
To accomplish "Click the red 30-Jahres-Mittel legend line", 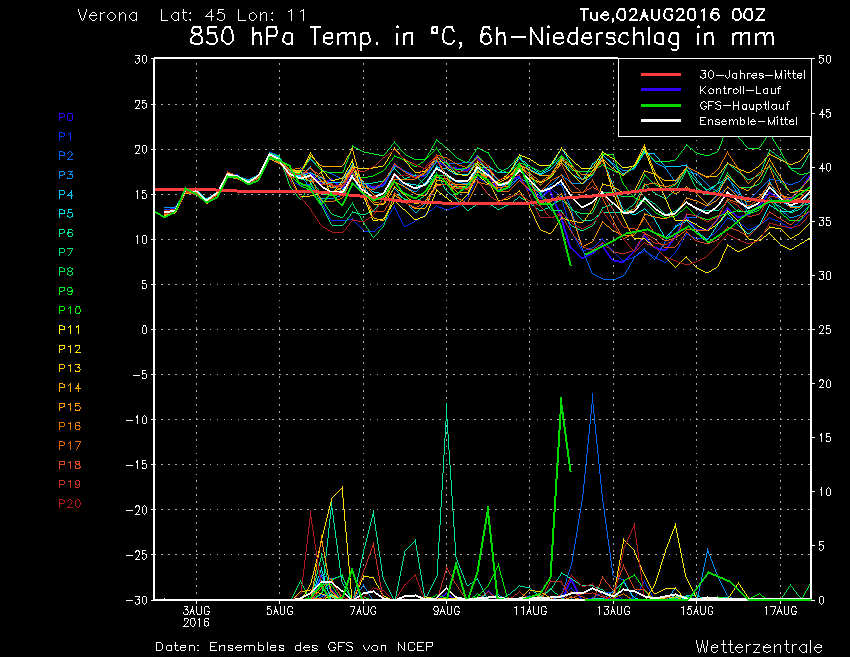I will point(661,74).
